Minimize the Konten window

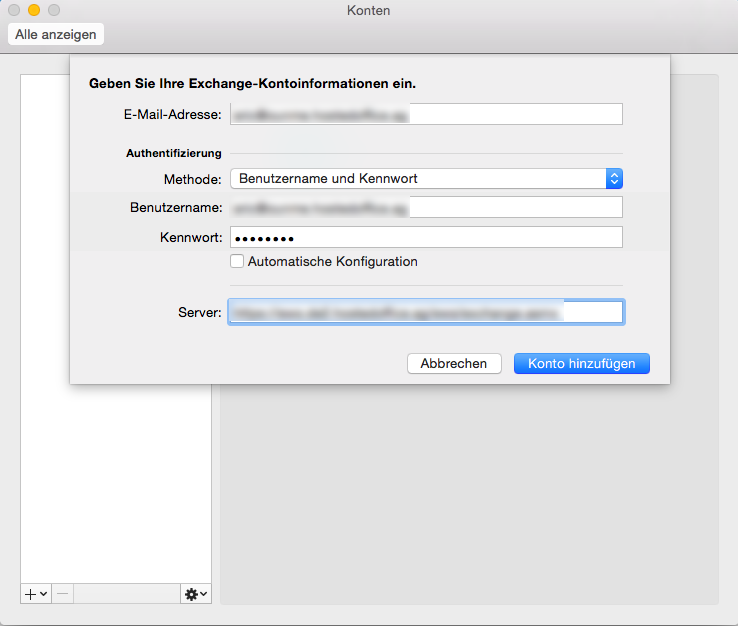pos(34,10)
